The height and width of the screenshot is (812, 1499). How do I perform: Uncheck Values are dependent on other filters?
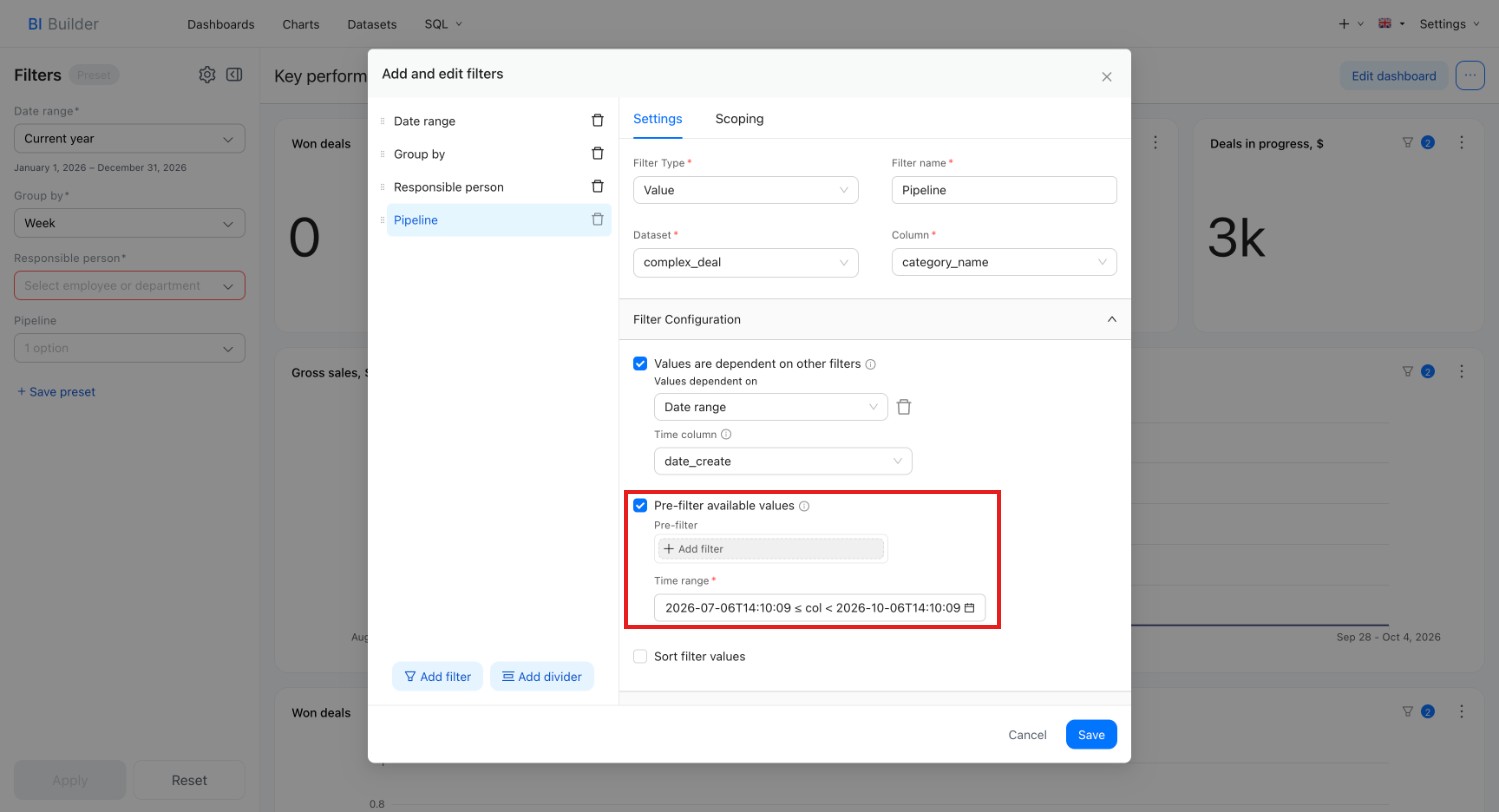640,364
